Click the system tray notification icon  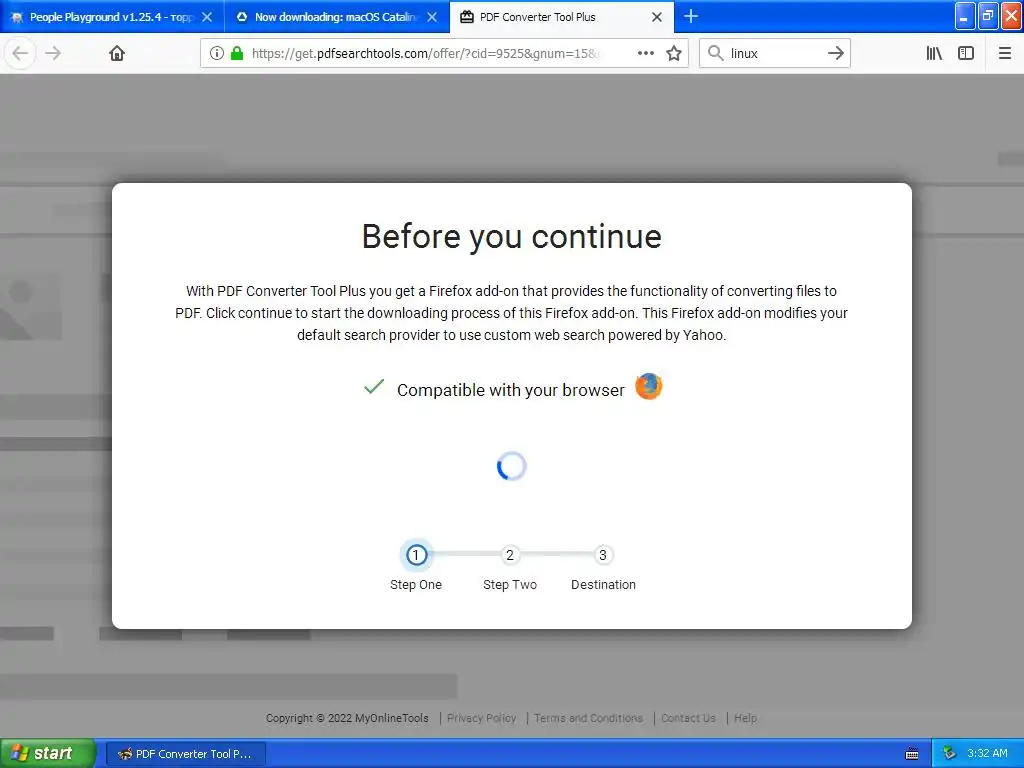[x=950, y=754]
